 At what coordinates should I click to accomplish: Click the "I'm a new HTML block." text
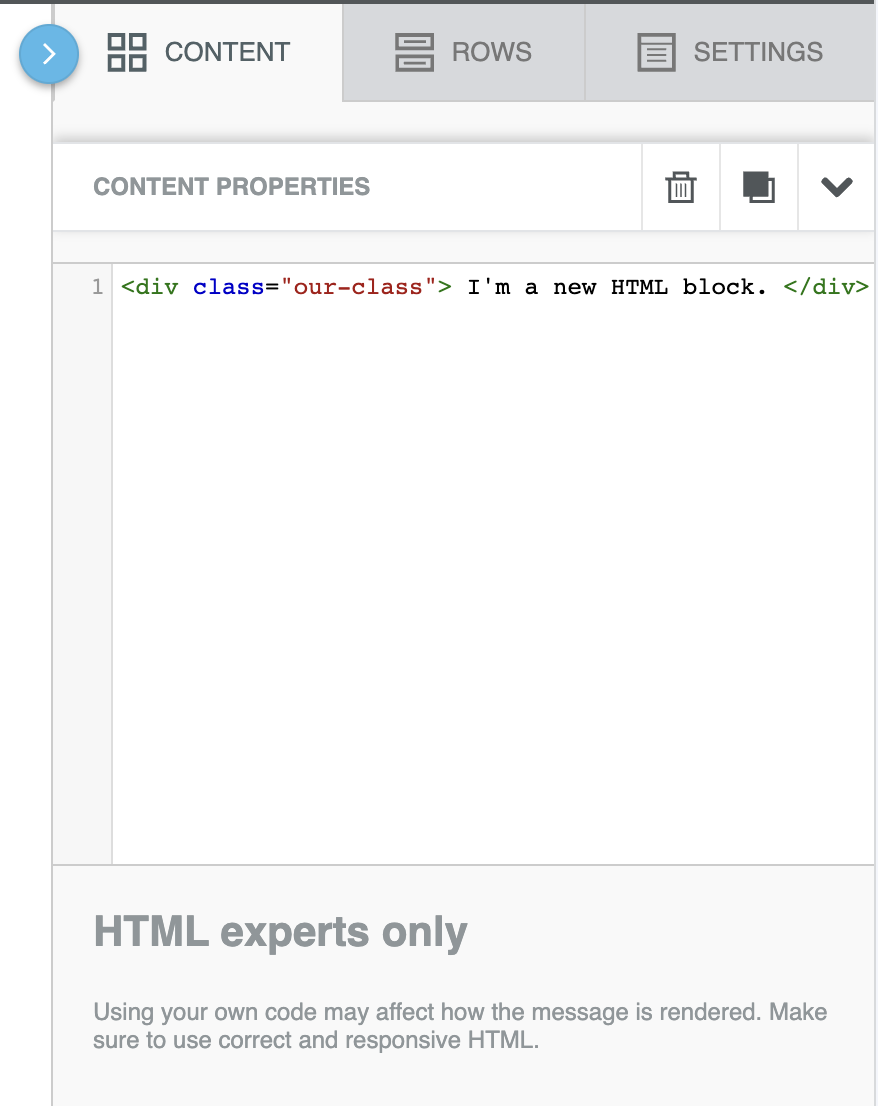click(617, 287)
